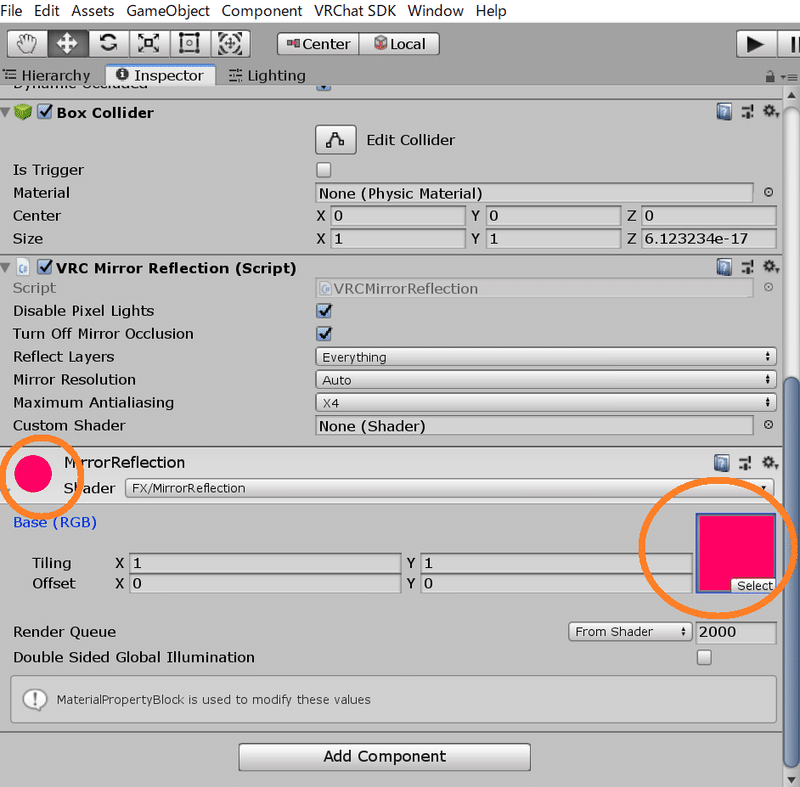
Task: Click the Center X input field
Action: tap(398, 216)
